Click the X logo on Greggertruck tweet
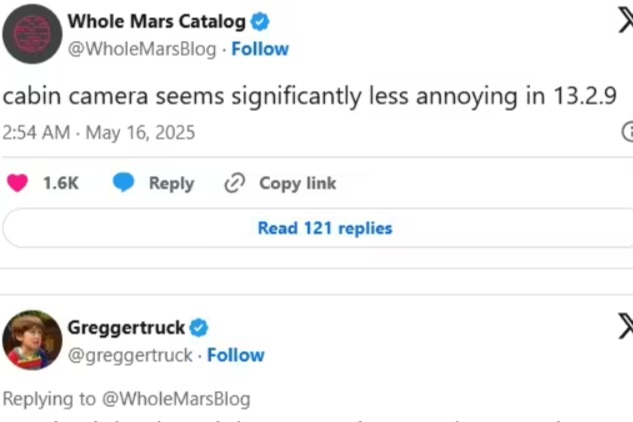The height and width of the screenshot is (422, 633). coord(626,327)
